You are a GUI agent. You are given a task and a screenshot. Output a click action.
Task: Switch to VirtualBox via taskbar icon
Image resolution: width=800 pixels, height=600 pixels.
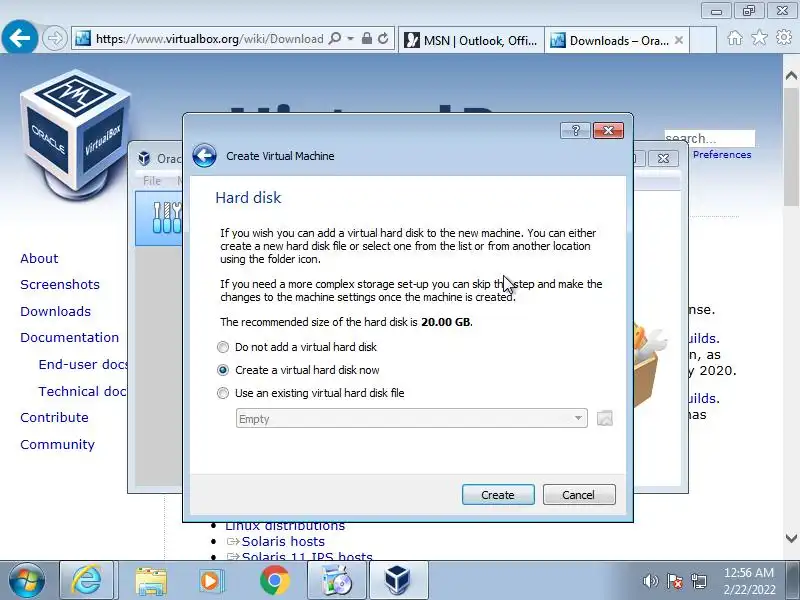398,581
